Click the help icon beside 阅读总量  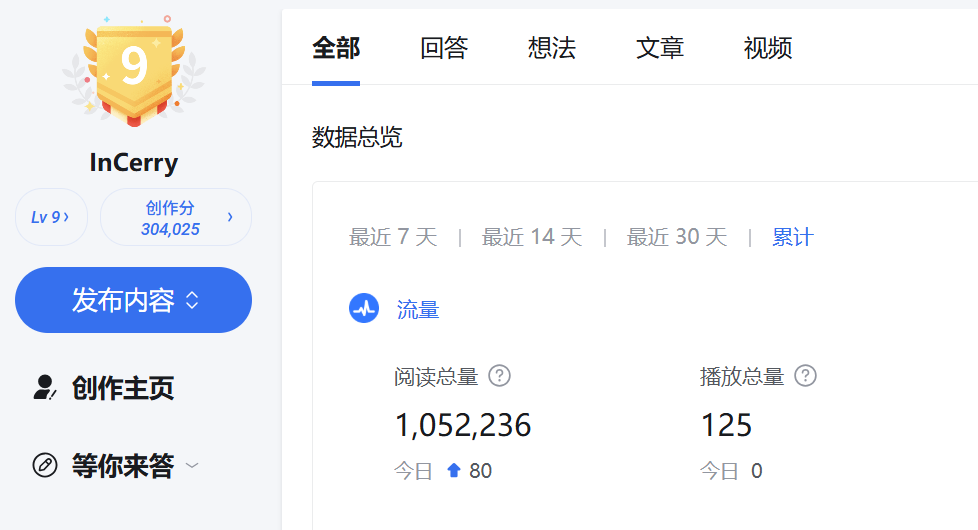click(500, 376)
